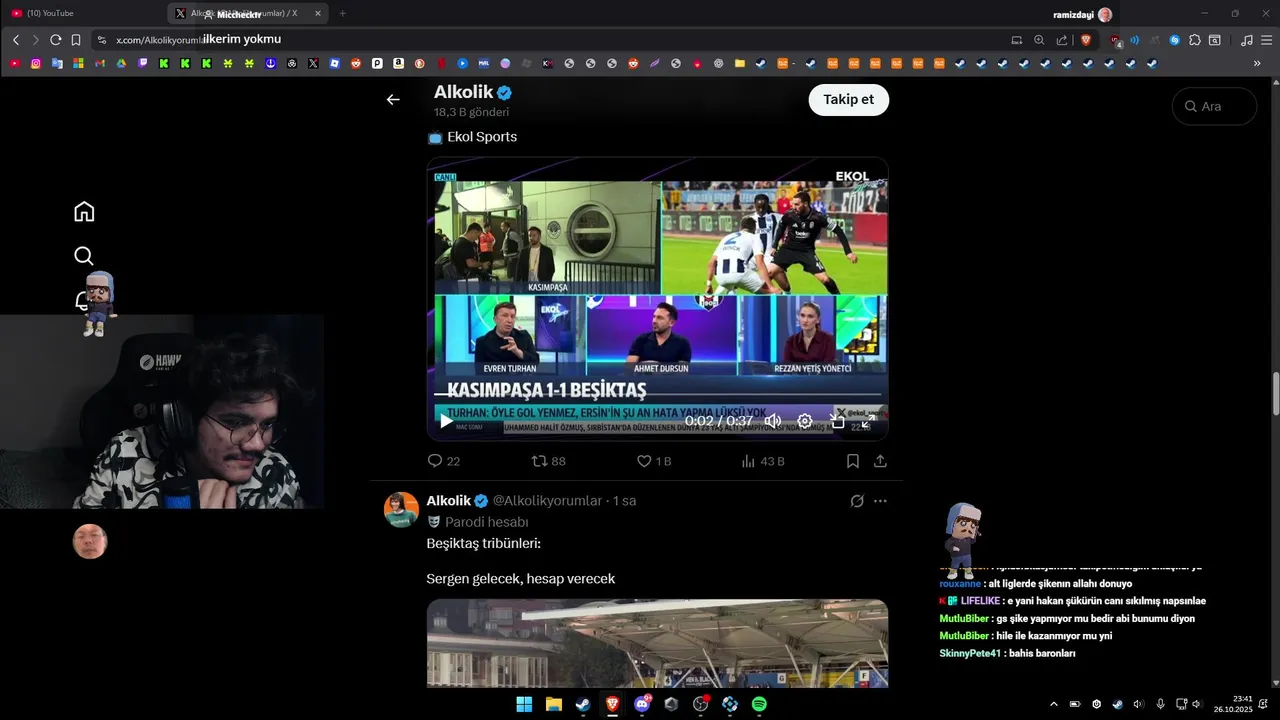Like the tweet showing 1 B likes
Viewport: 1280px width, 720px height.
654,461
